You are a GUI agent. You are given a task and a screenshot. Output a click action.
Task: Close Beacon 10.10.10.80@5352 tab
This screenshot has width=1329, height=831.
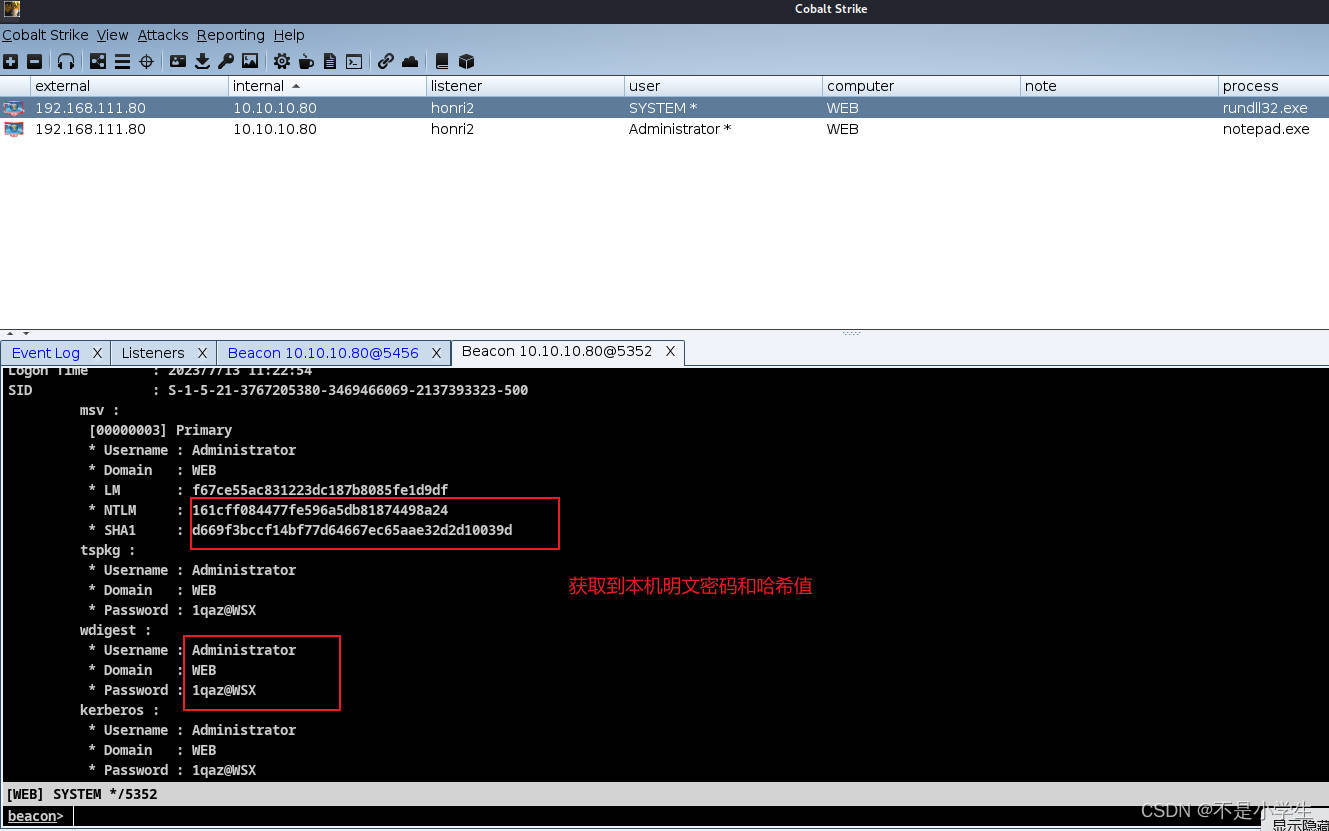(670, 351)
